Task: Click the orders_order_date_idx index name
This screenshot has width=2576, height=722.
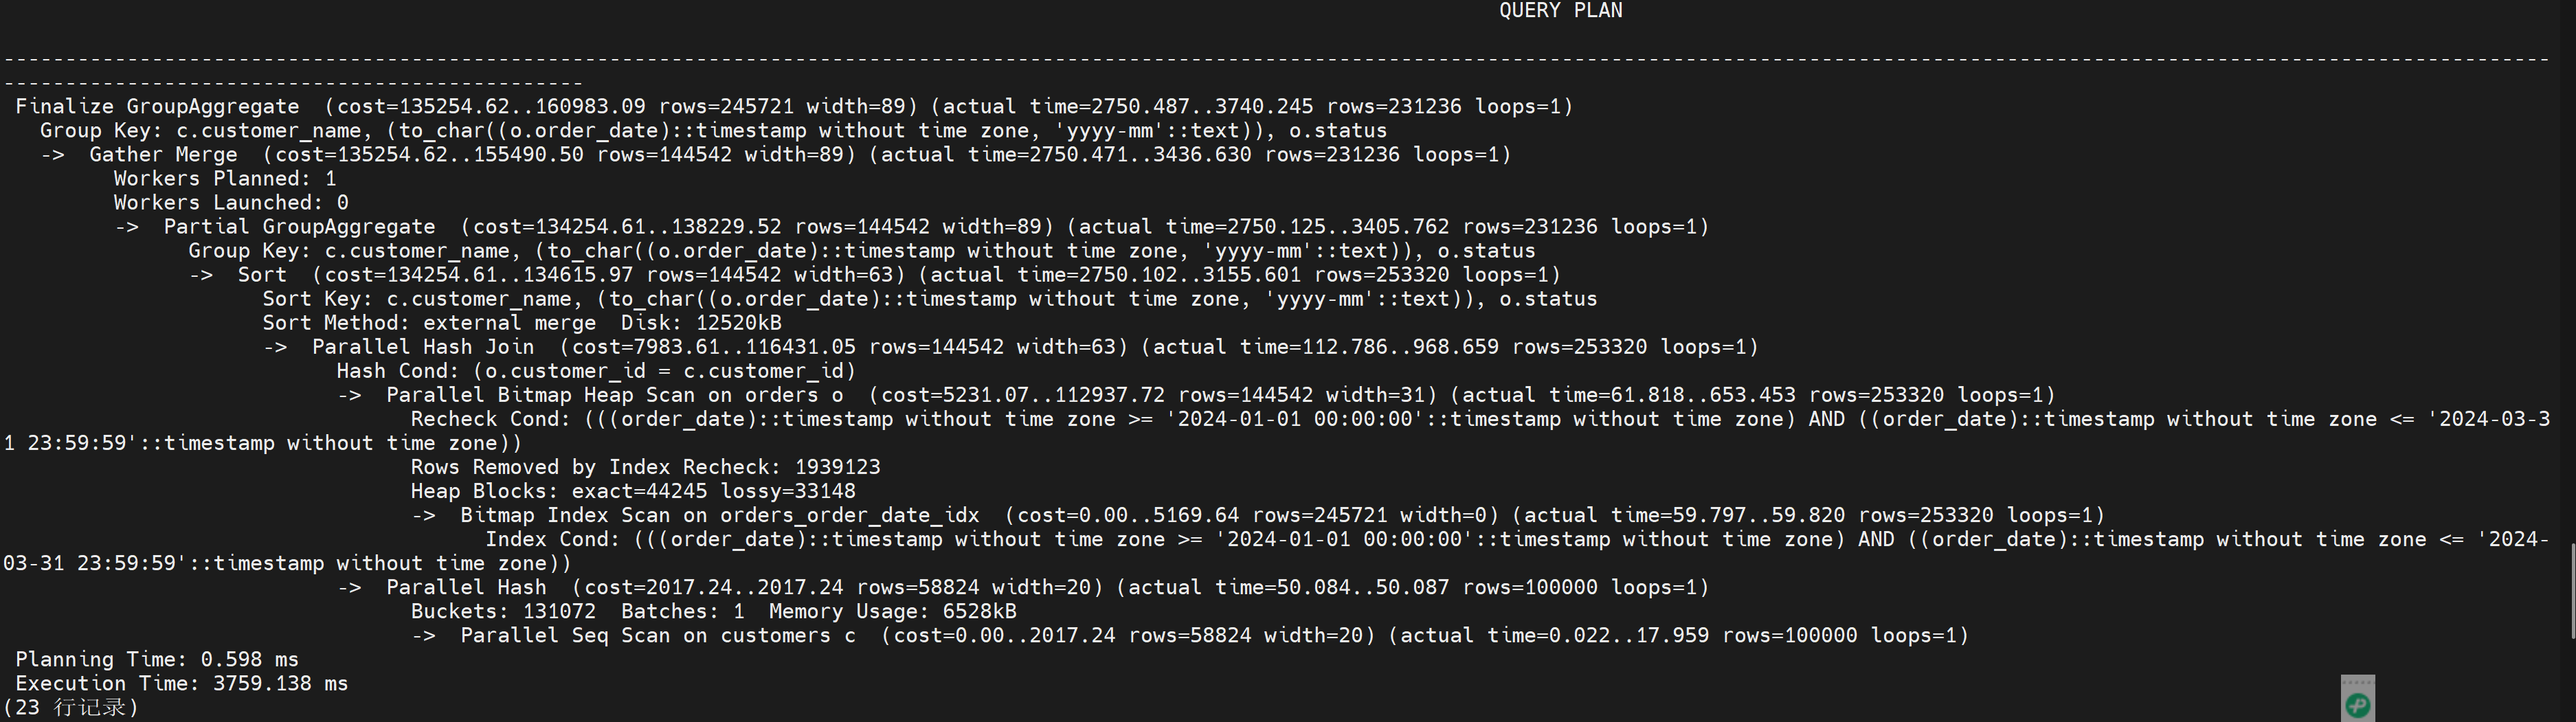Action: tap(849, 515)
